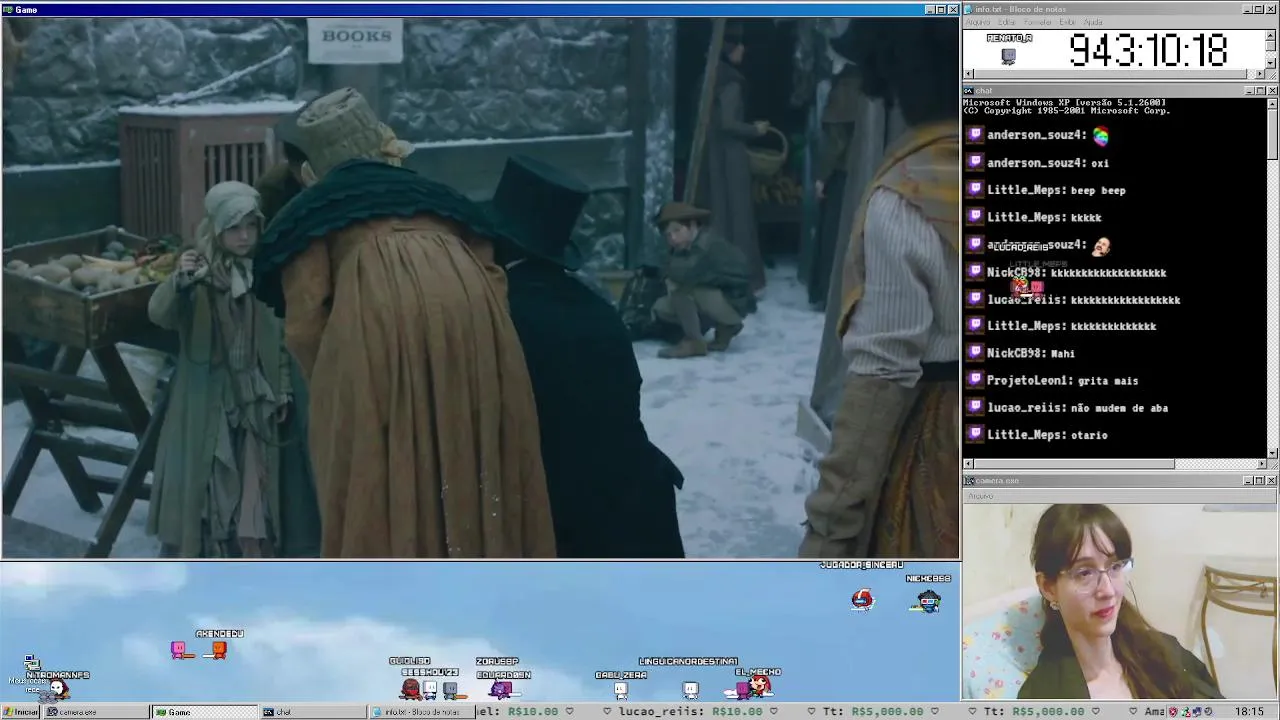Switch to the chat taskbar button
1280x720 pixels.
tap(313, 712)
